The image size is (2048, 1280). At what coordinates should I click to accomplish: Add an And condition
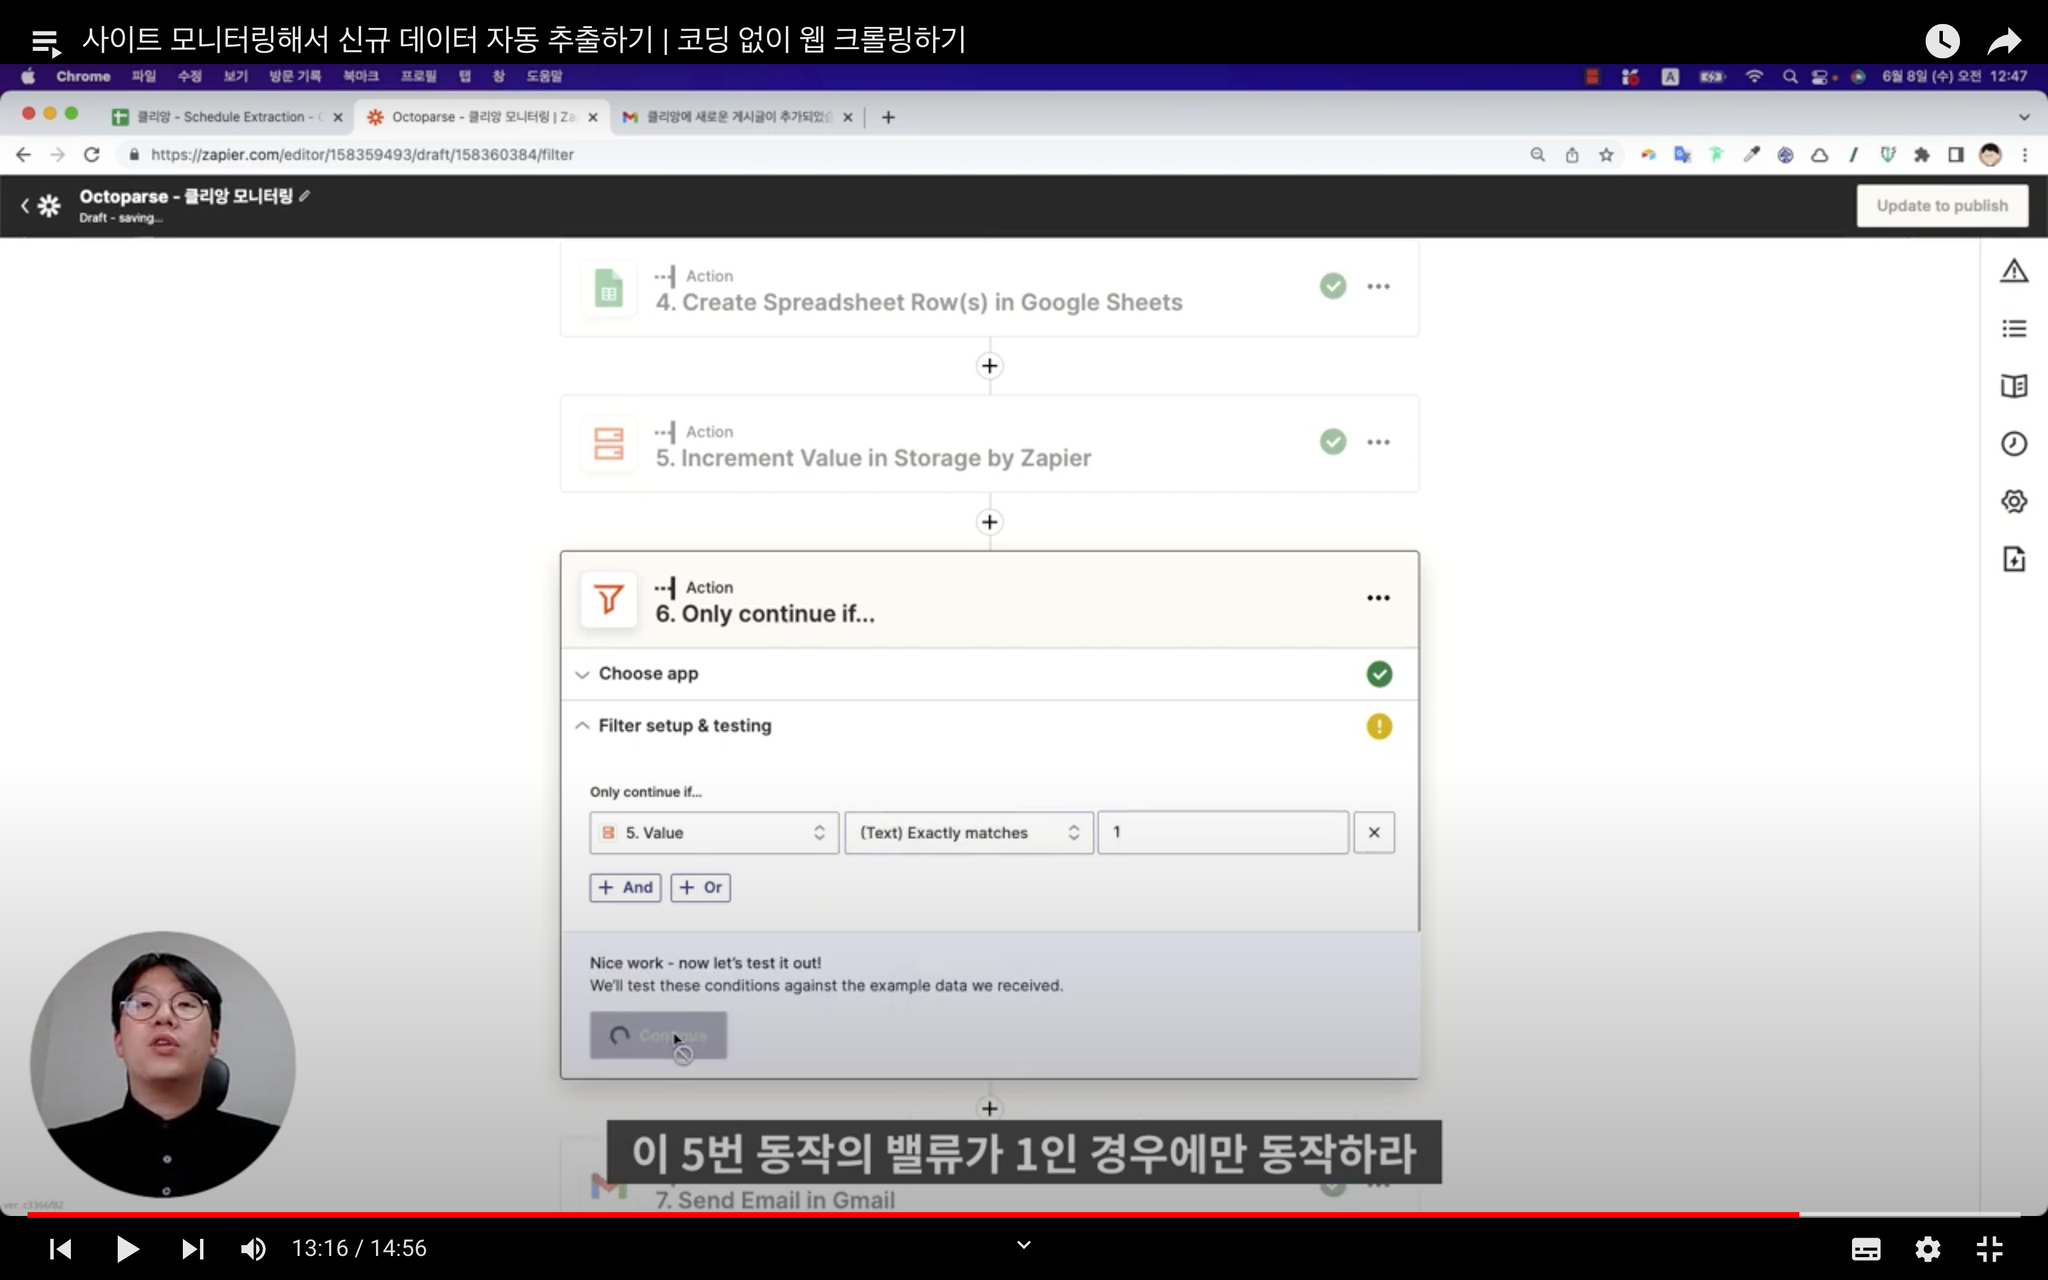point(625,887)
